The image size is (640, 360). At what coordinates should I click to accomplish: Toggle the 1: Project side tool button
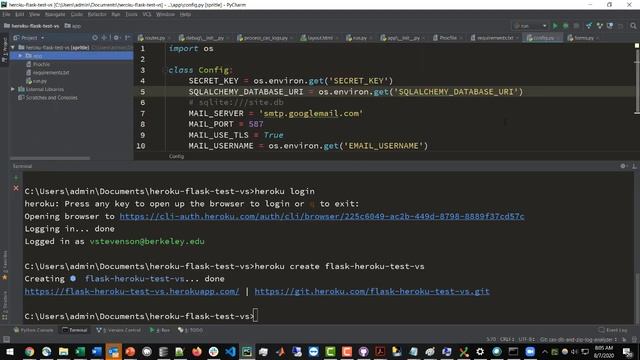pos(4,50)
